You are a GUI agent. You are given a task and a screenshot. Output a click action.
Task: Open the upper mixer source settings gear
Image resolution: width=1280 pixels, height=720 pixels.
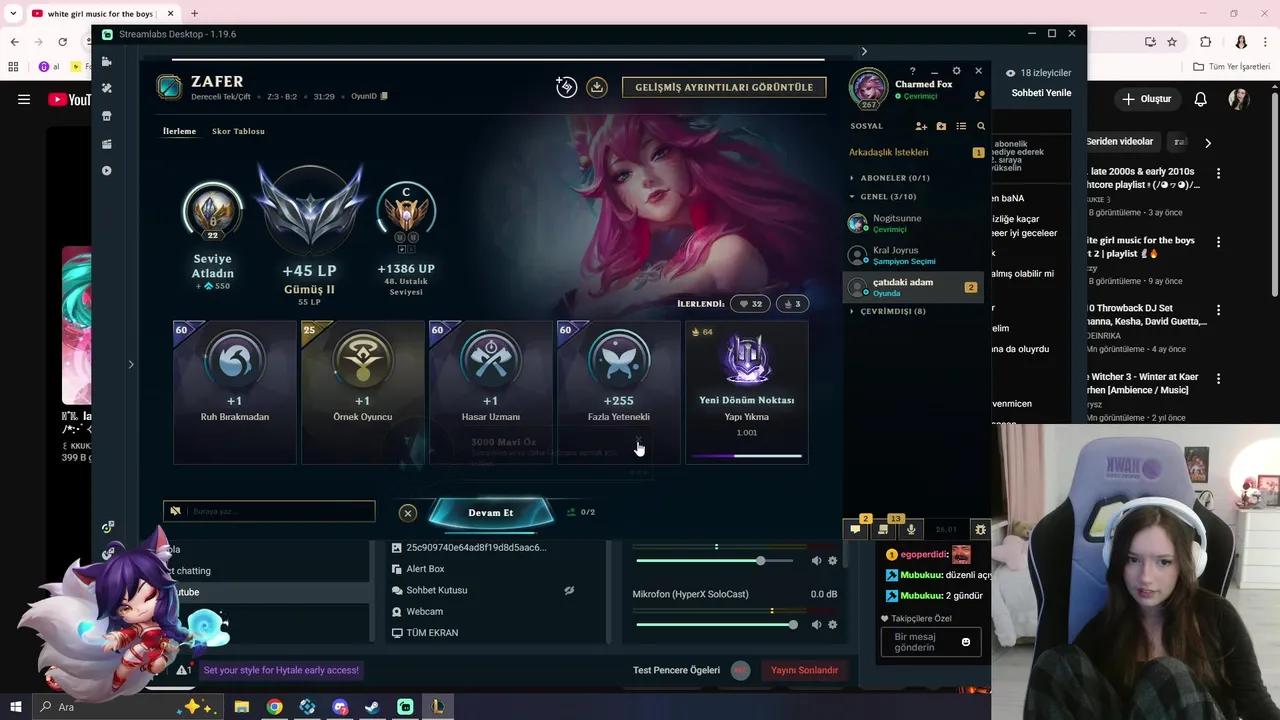[832, 561]
